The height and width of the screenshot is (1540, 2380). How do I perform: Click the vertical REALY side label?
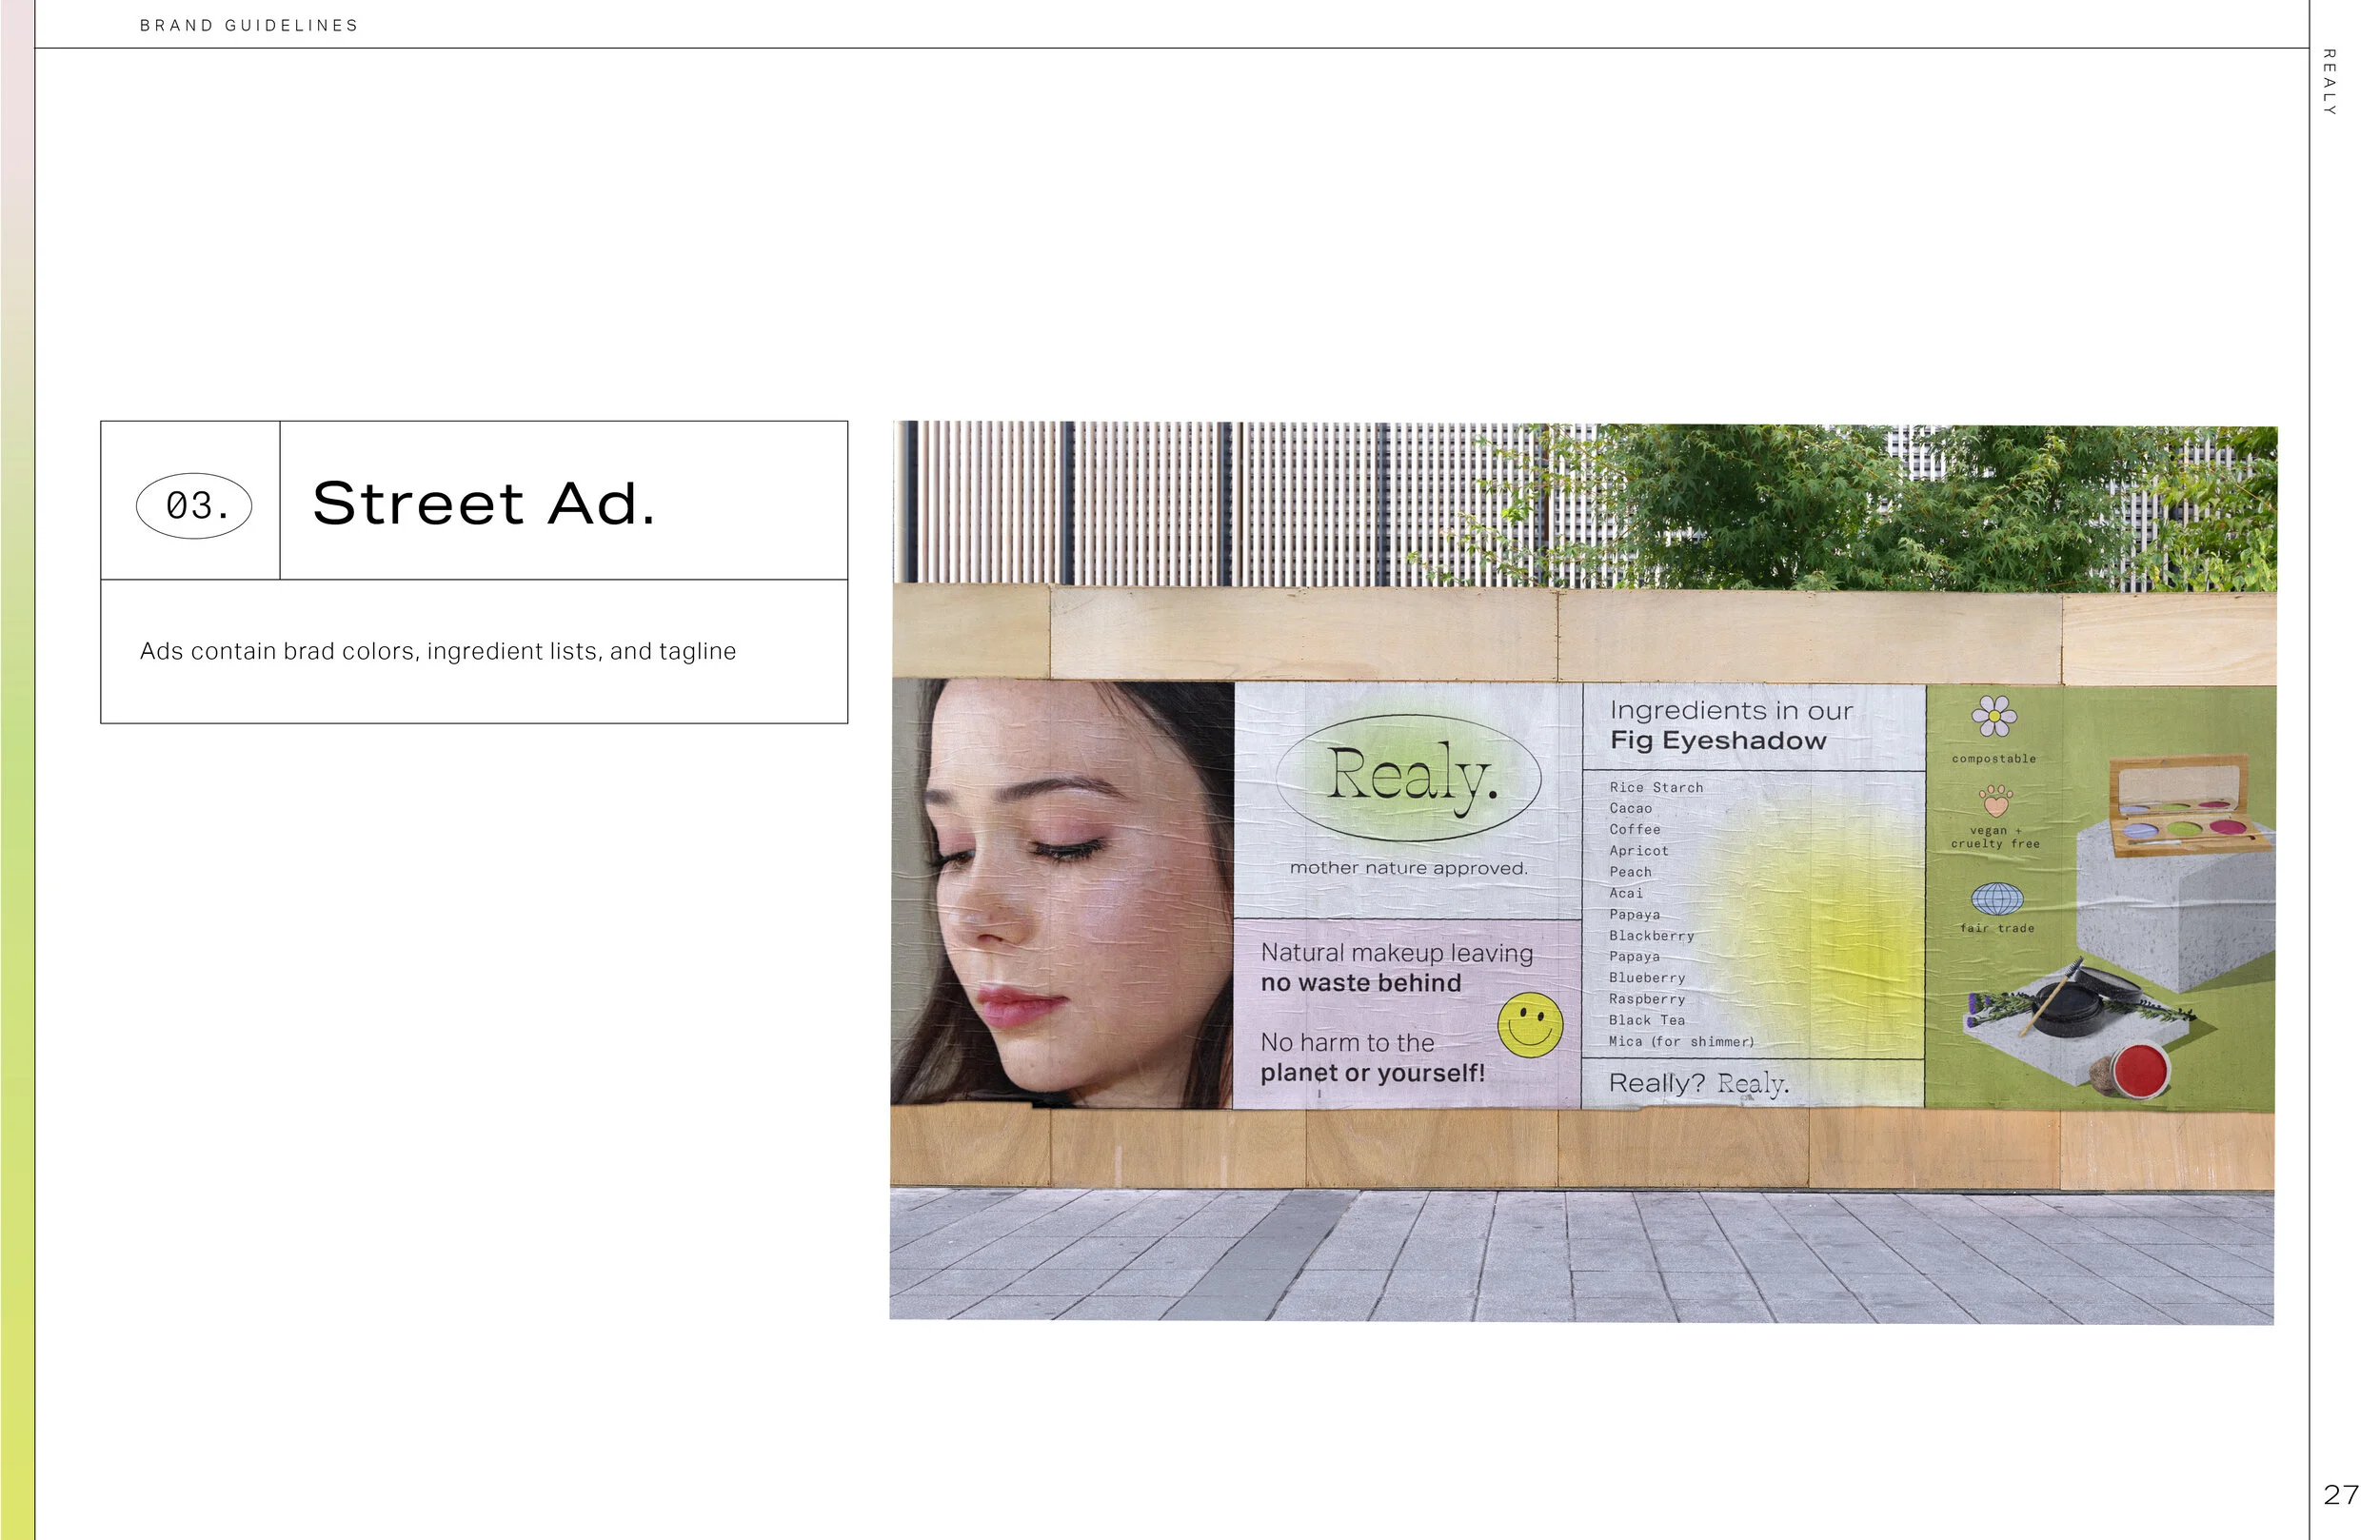pos(2329,82)
